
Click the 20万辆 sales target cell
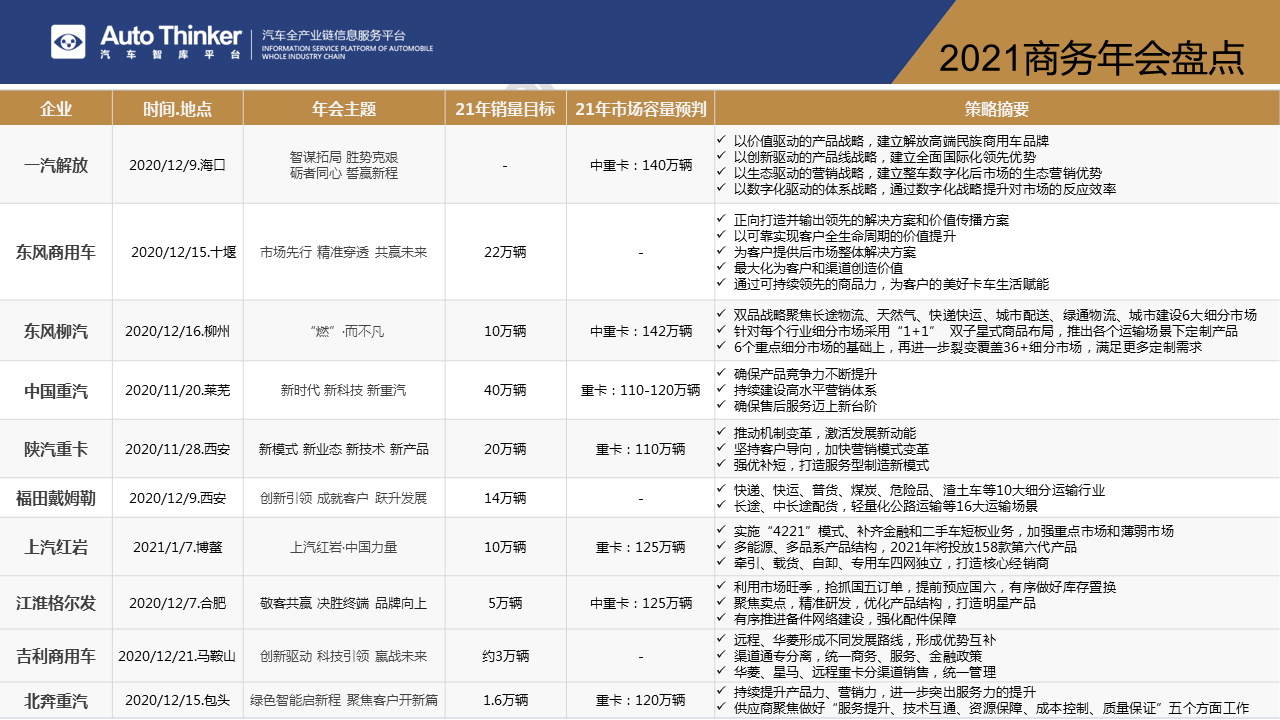(505, 449)
